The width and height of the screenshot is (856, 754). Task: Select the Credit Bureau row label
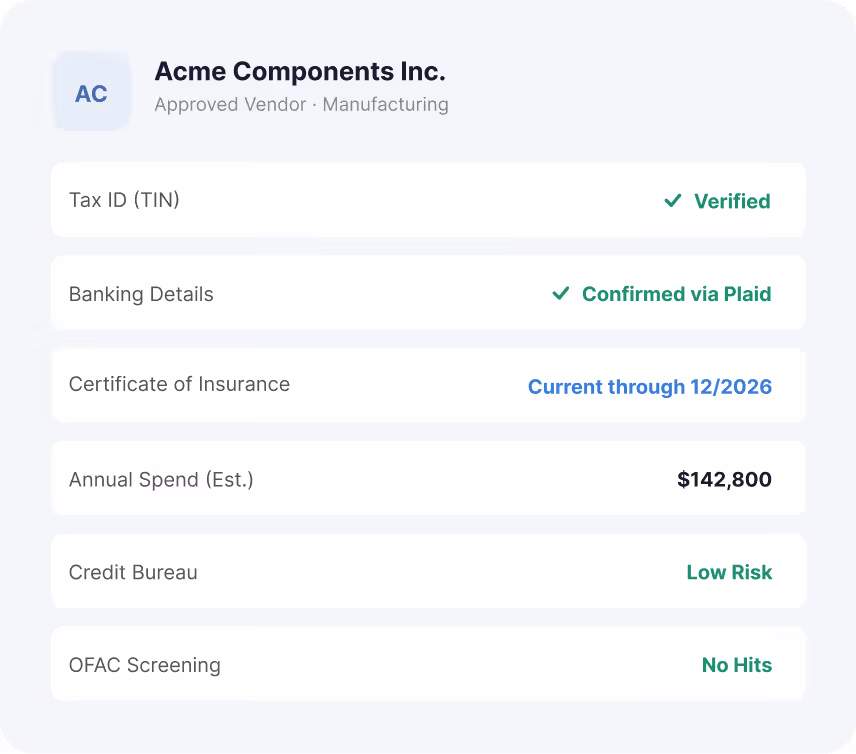[133, 573]
